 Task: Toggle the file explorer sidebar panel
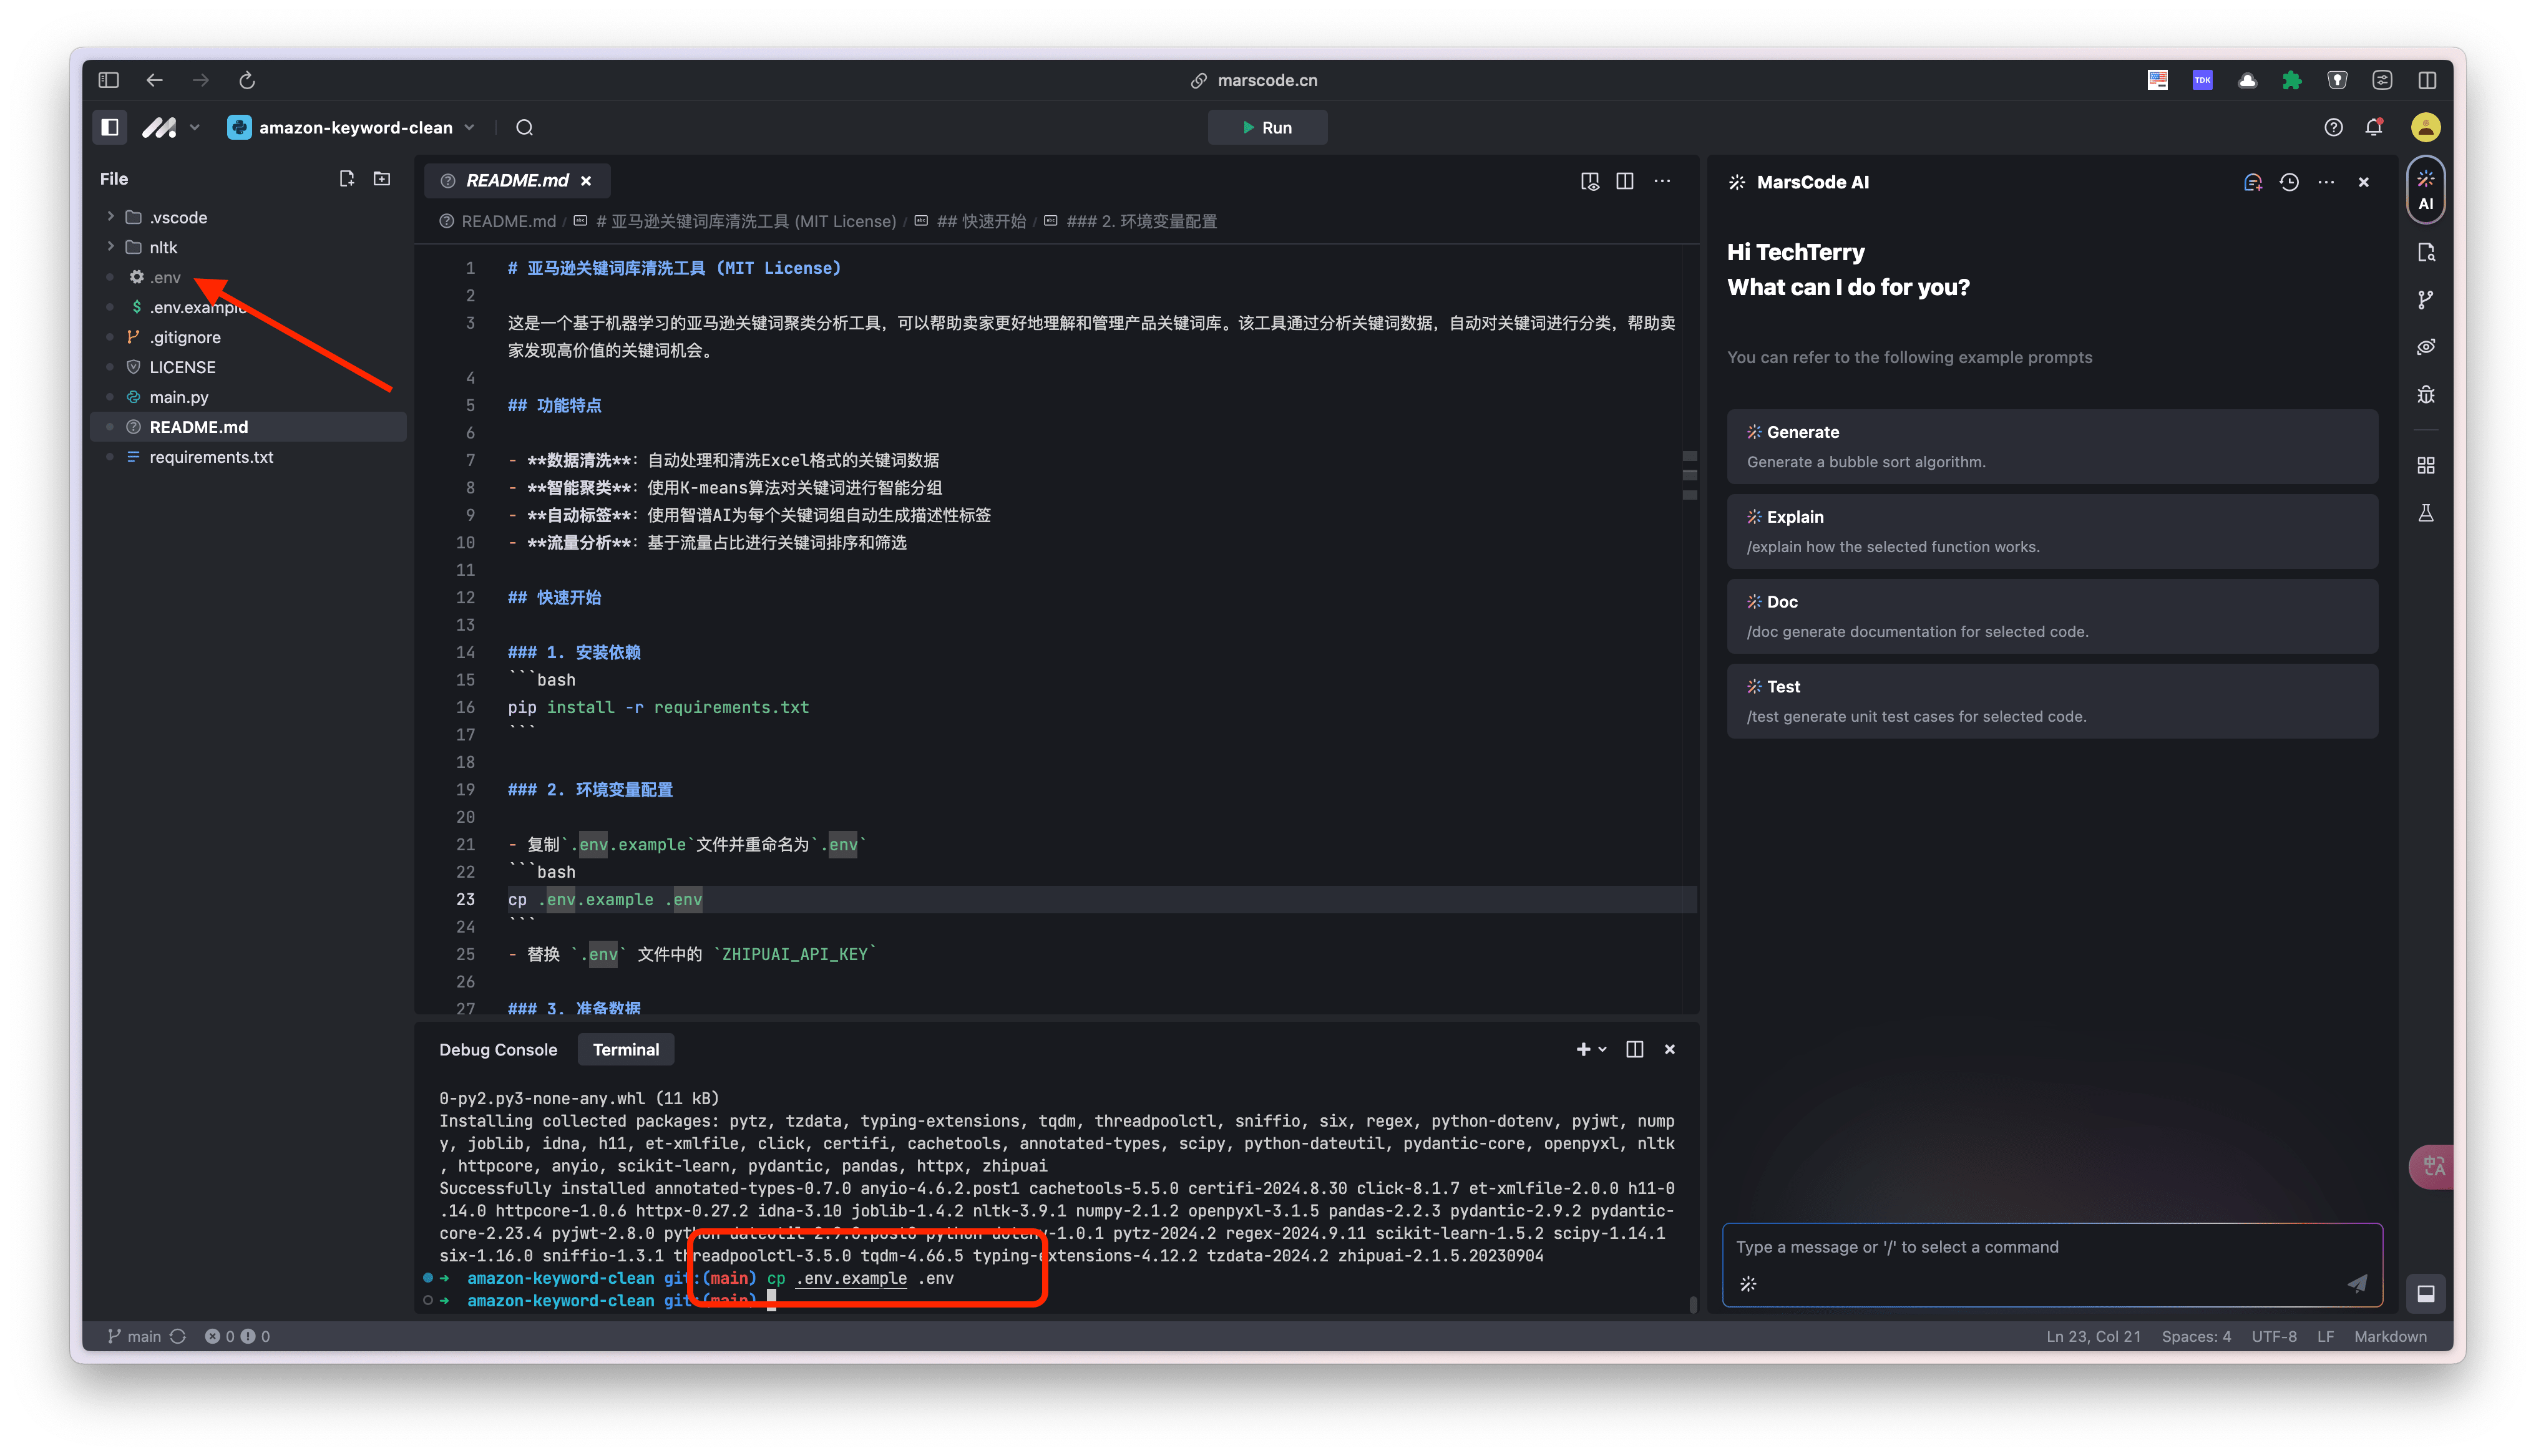[110, 127]
